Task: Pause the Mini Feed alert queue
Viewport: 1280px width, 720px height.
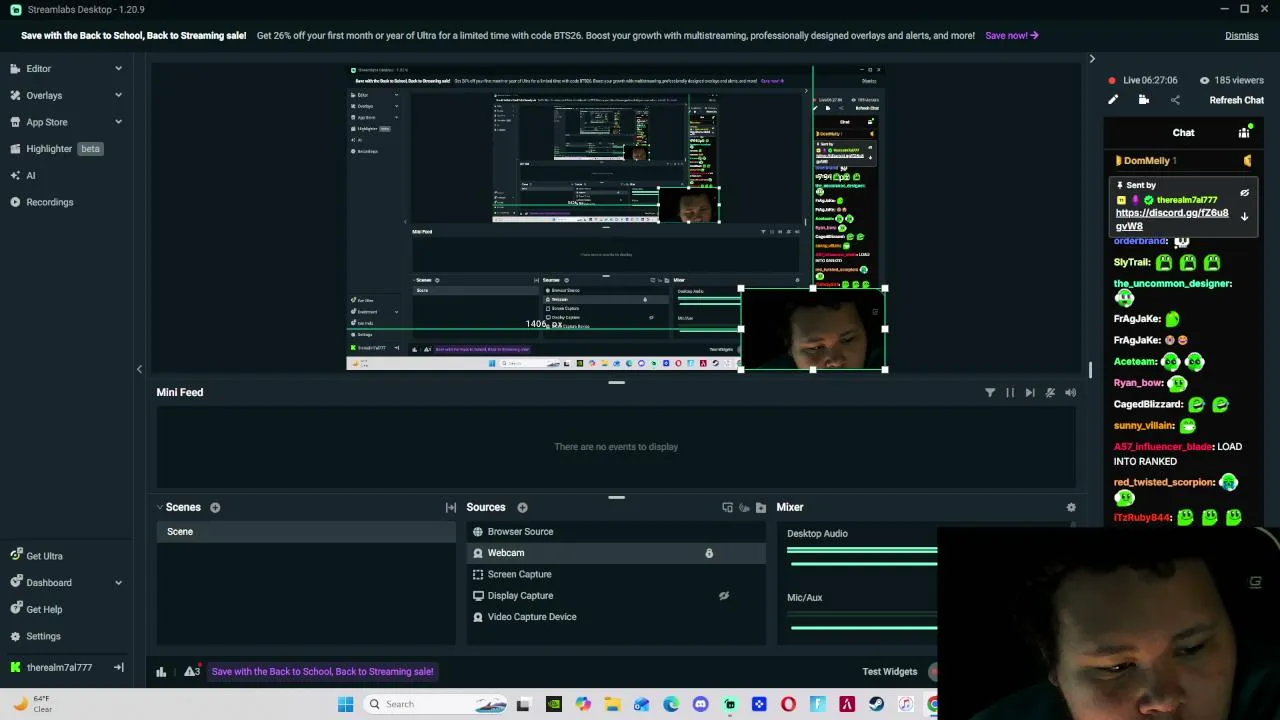Action: pyautogui.click(x=1010, y=393)
